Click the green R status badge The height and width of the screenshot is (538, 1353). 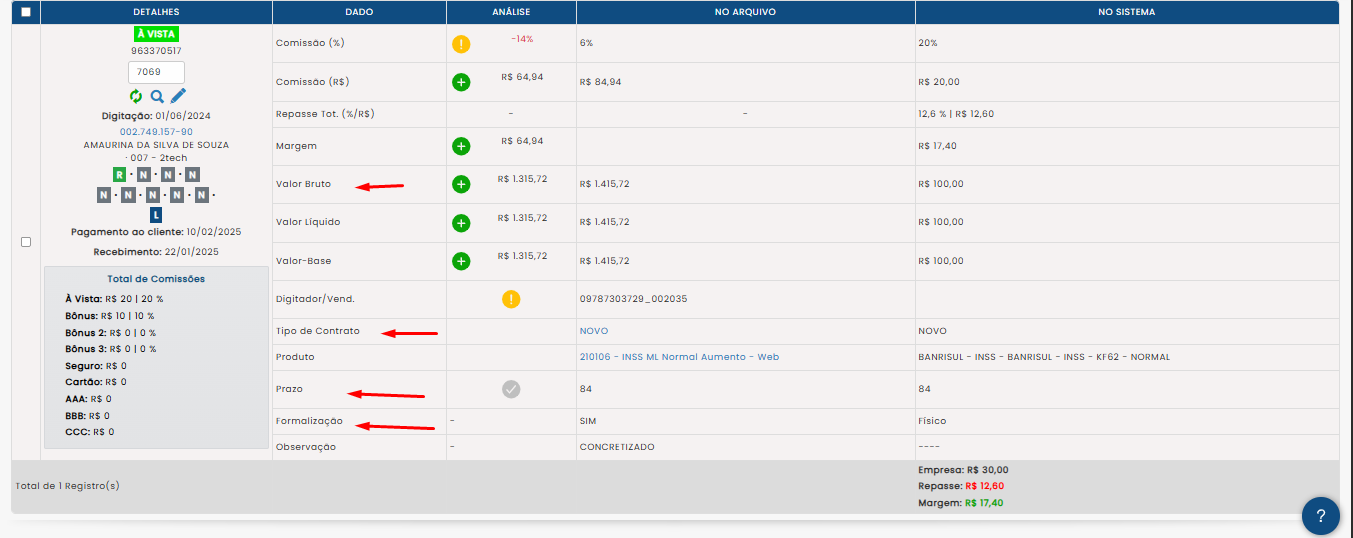tap(120, 175)
